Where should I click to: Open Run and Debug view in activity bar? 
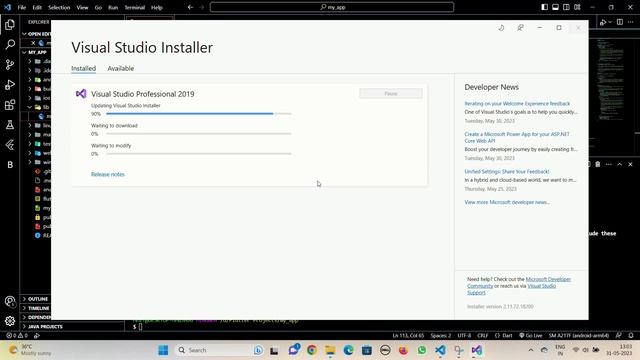[10, 84]
